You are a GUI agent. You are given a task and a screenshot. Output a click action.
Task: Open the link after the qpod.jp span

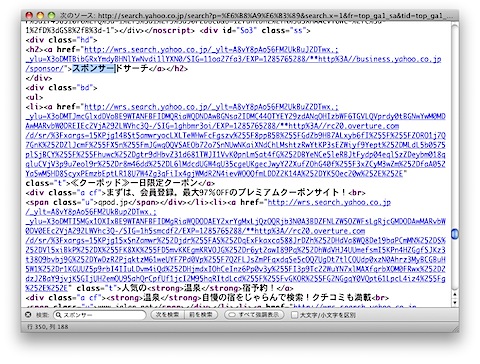tap(236, 245)
